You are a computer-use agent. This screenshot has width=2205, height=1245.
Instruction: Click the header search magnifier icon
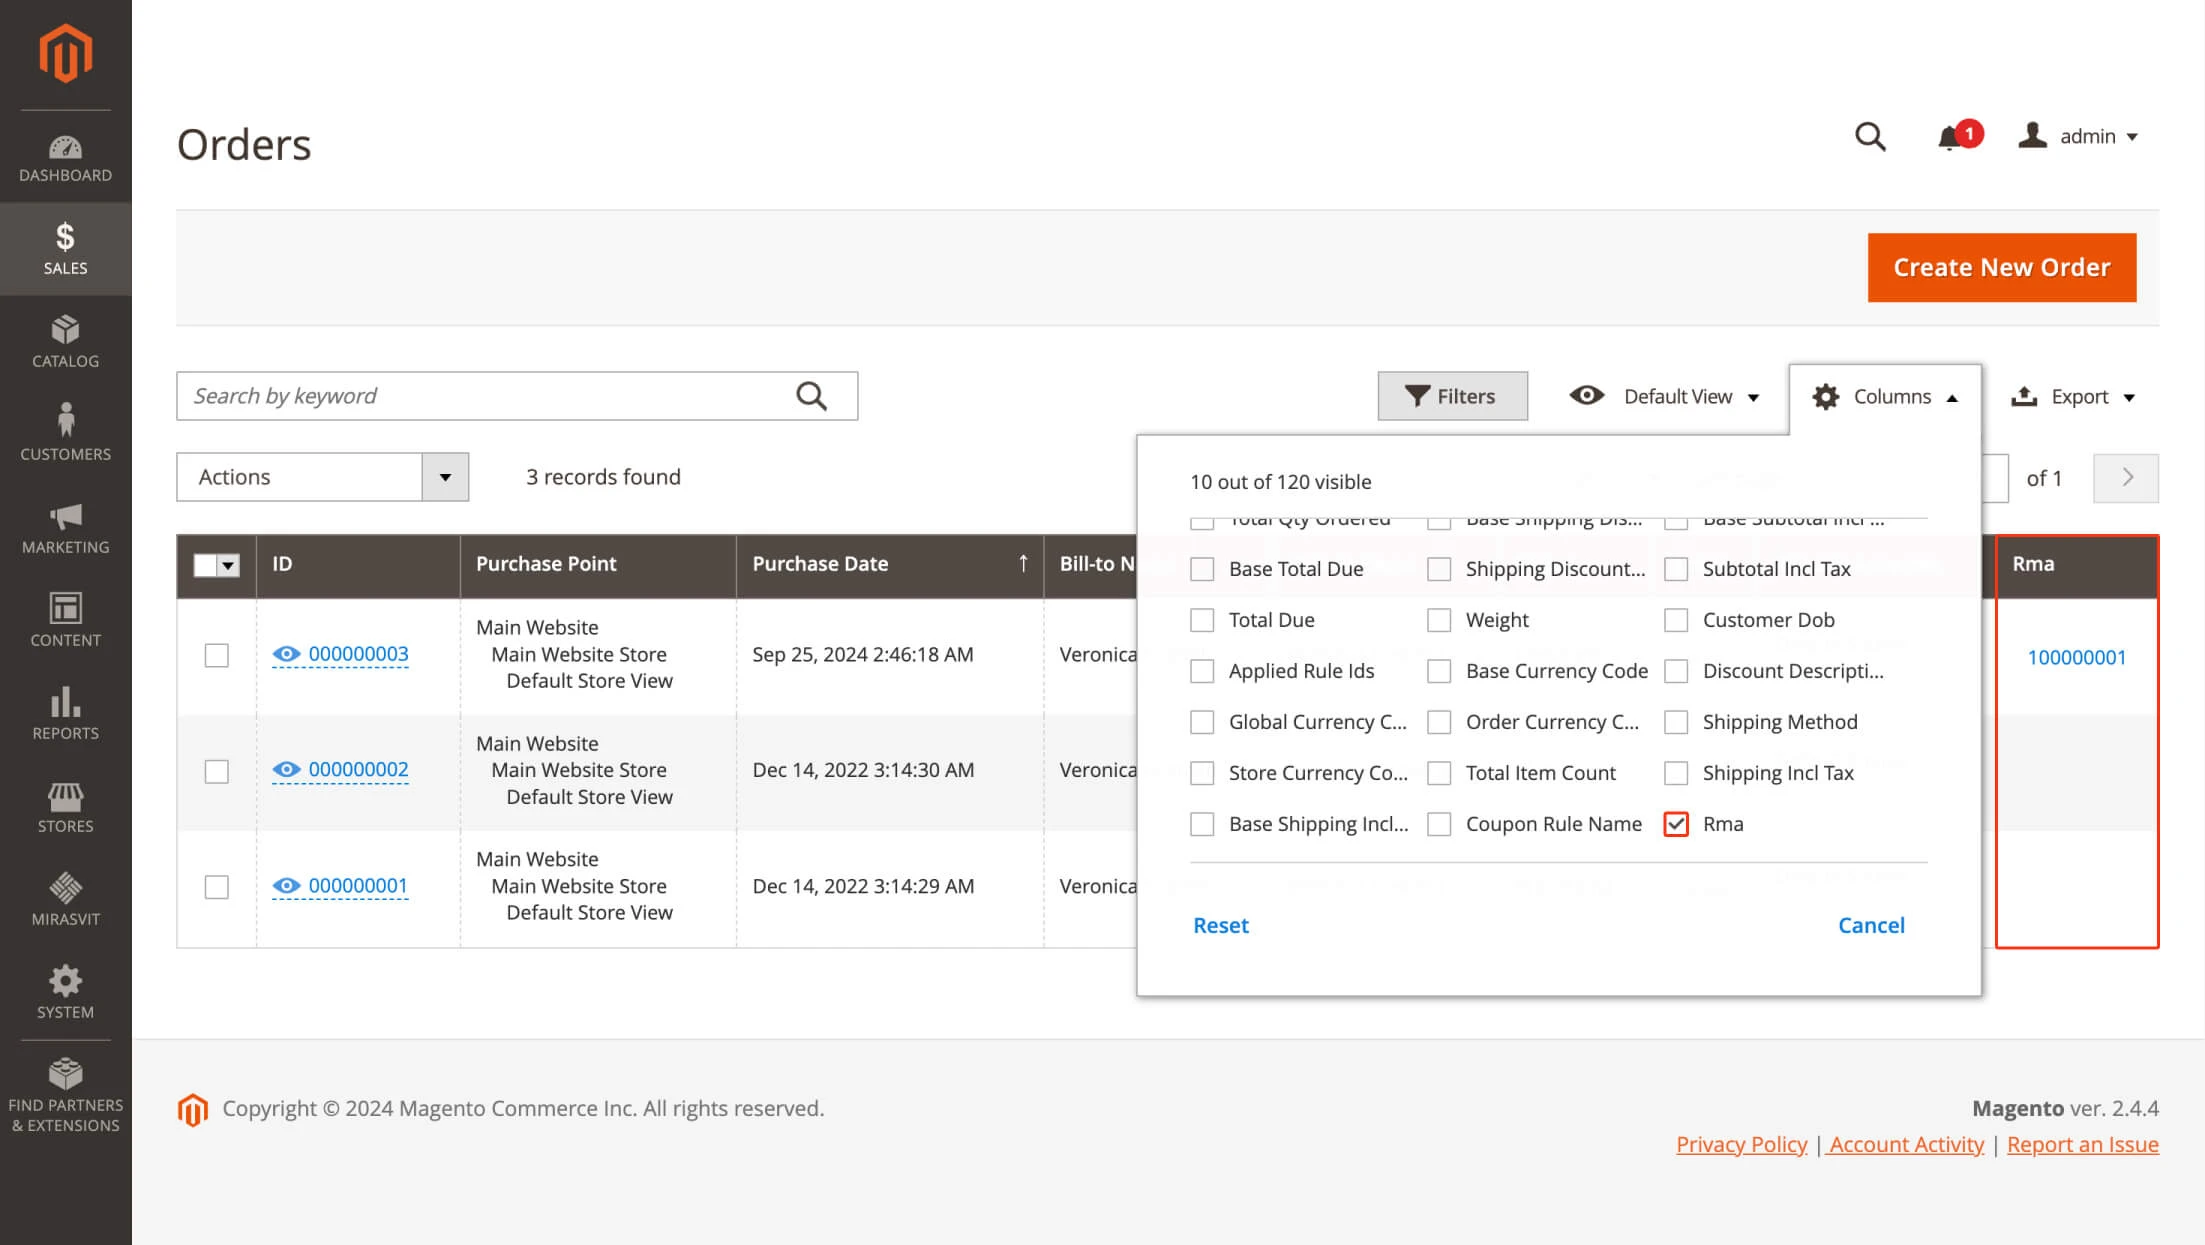tap(1869, 137)
